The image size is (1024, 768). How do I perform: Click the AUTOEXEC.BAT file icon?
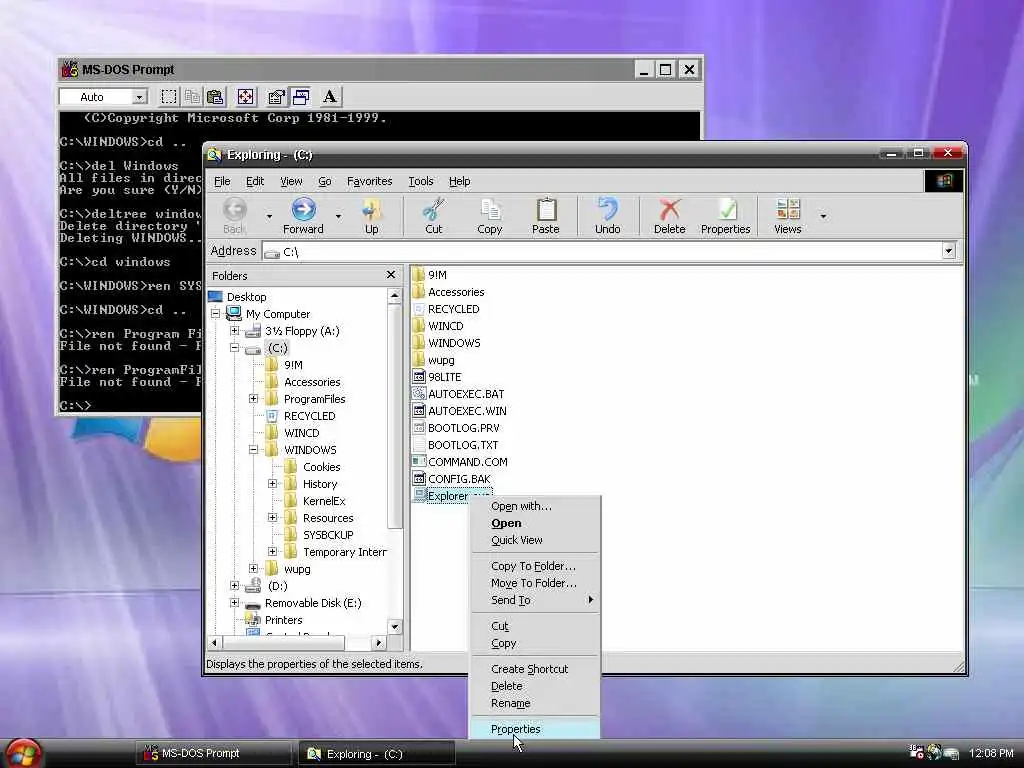pos(419,394)
